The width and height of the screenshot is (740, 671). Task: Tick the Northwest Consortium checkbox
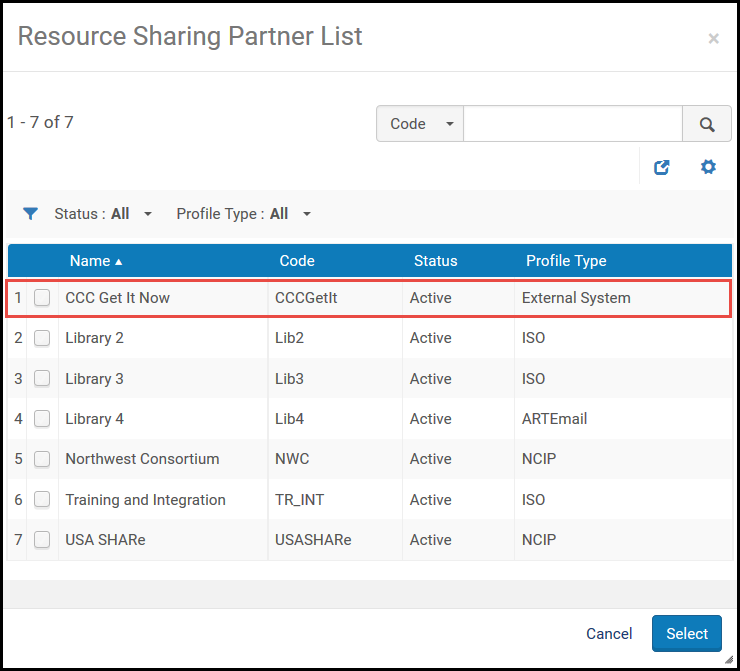coord(42,459)
